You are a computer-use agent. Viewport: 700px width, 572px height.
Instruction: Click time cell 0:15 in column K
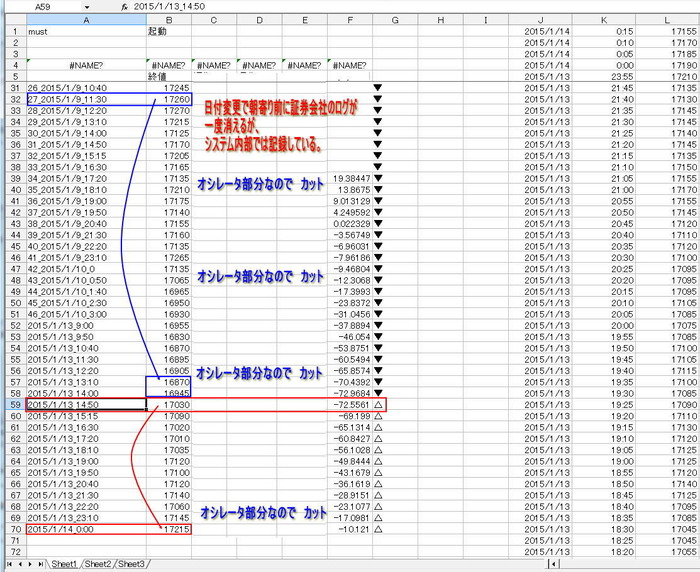[x=604, y=32]
